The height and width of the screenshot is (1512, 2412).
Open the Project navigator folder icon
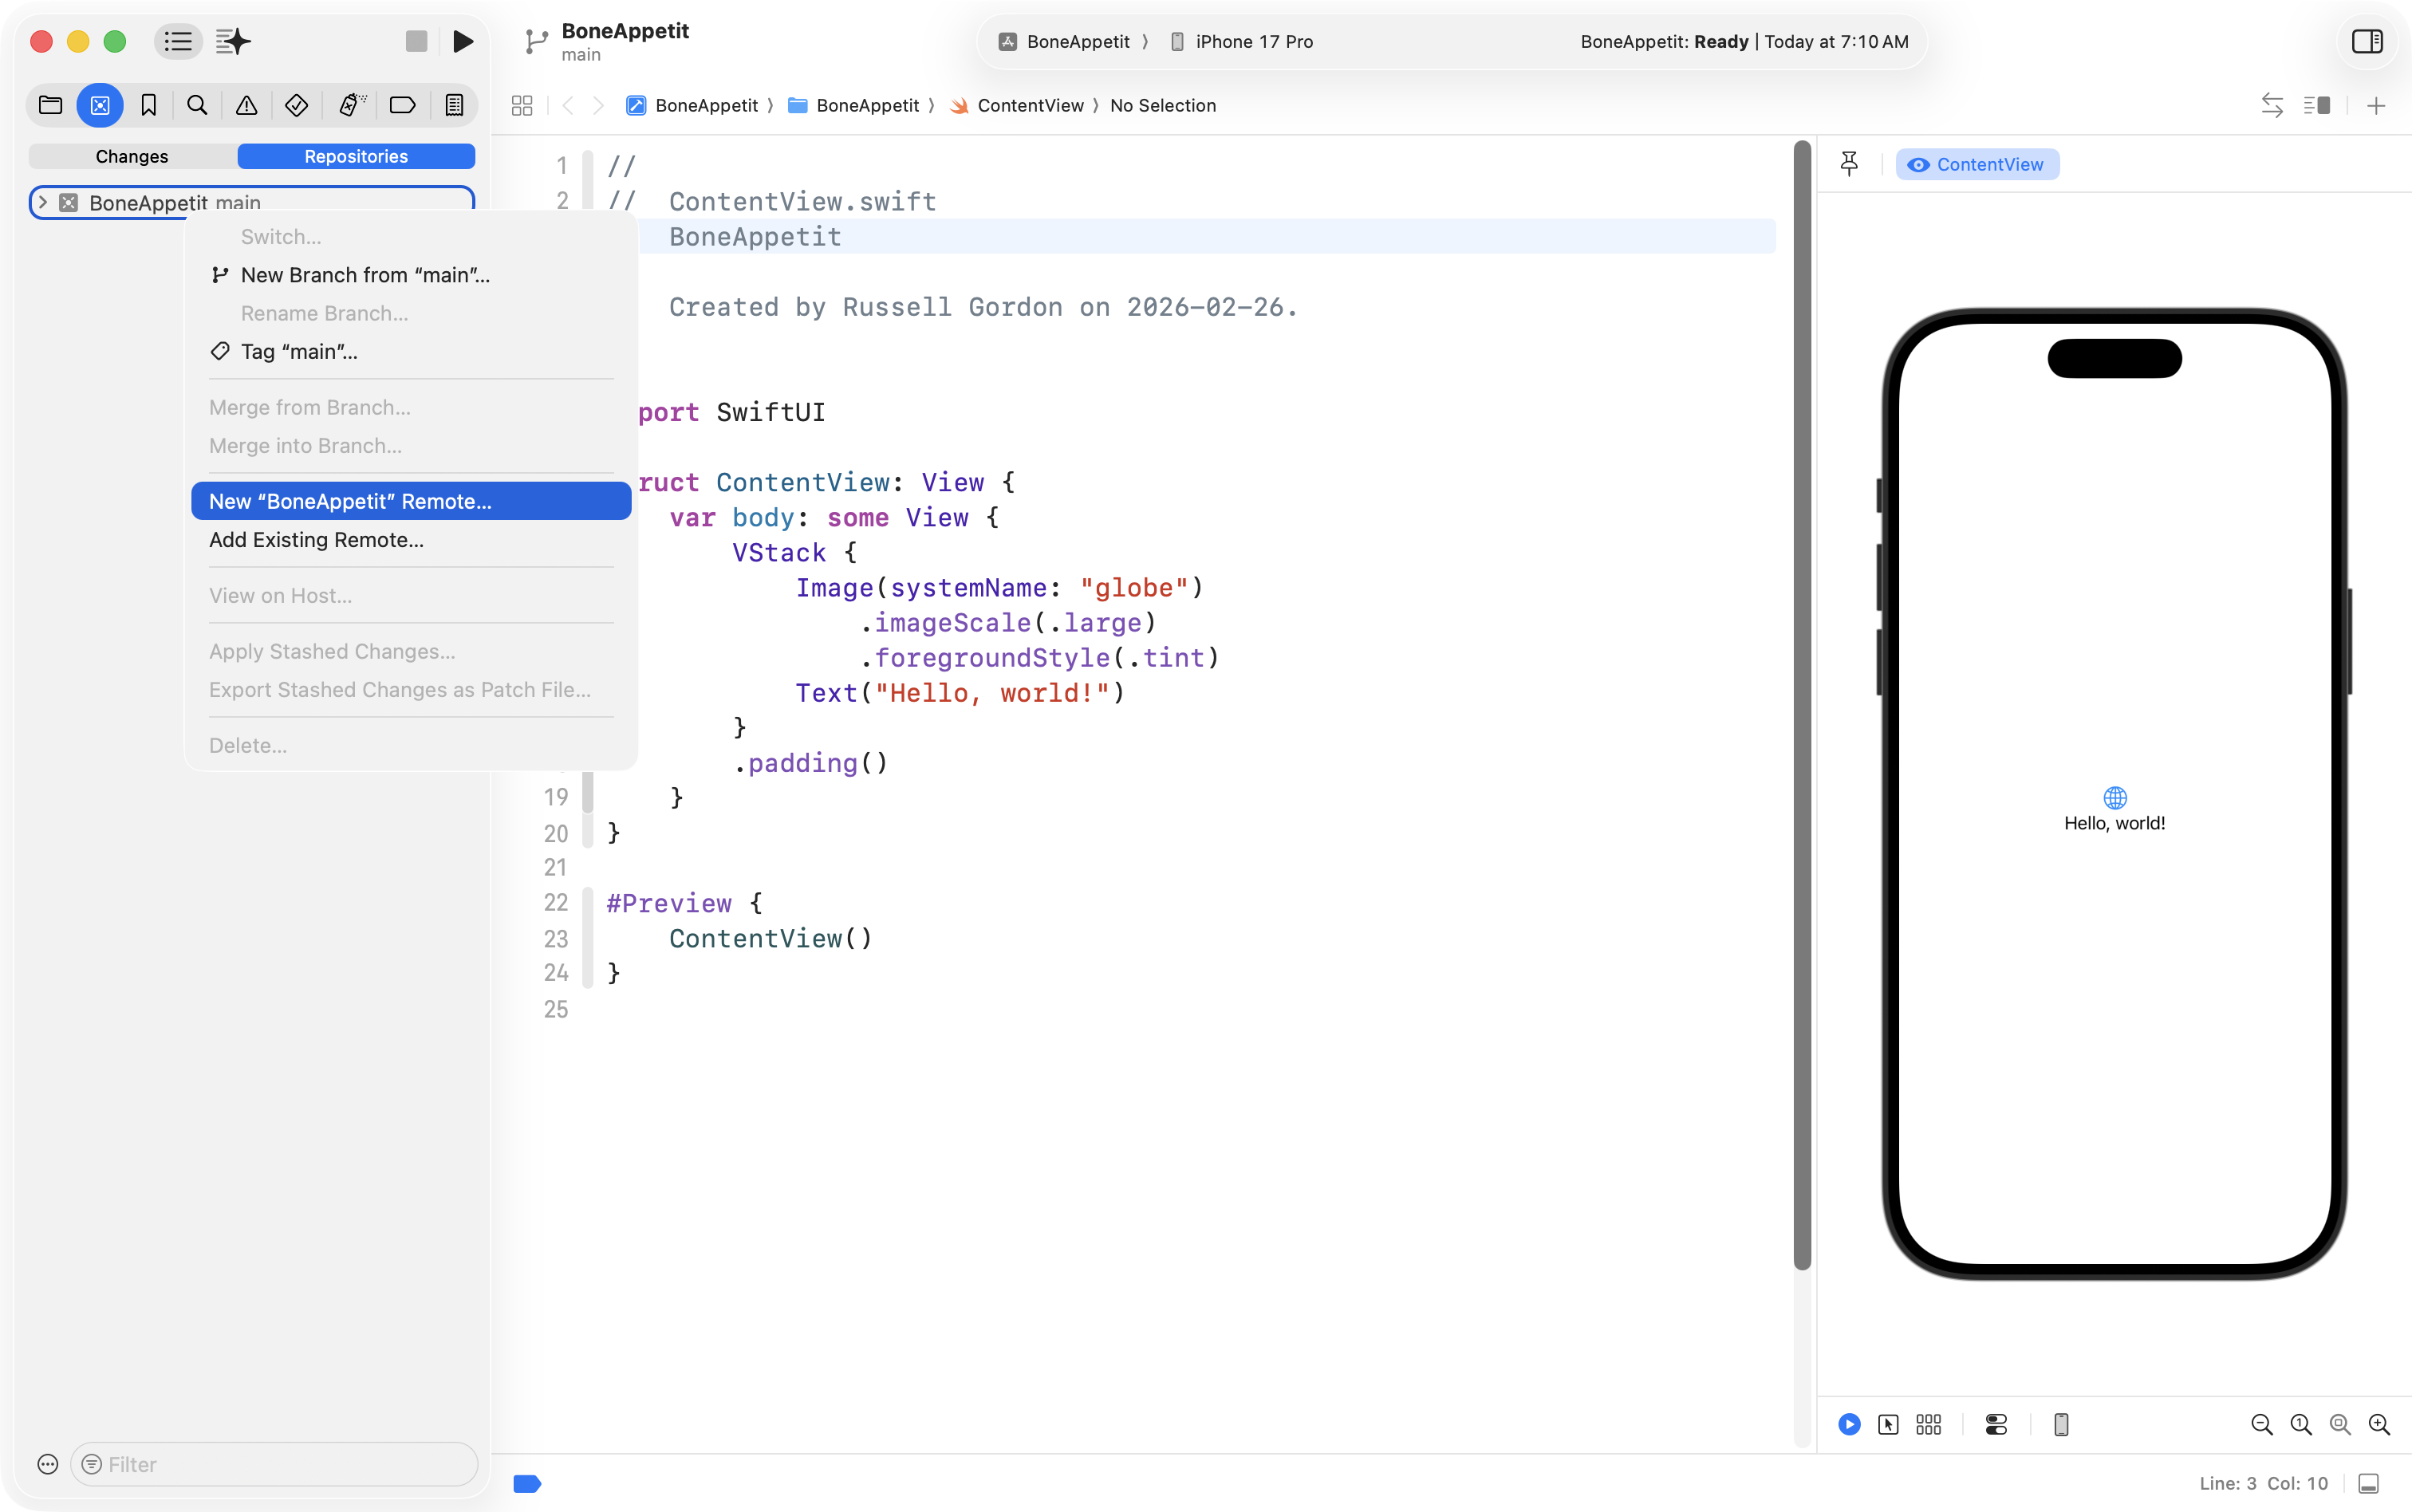(x=50, y=105)
